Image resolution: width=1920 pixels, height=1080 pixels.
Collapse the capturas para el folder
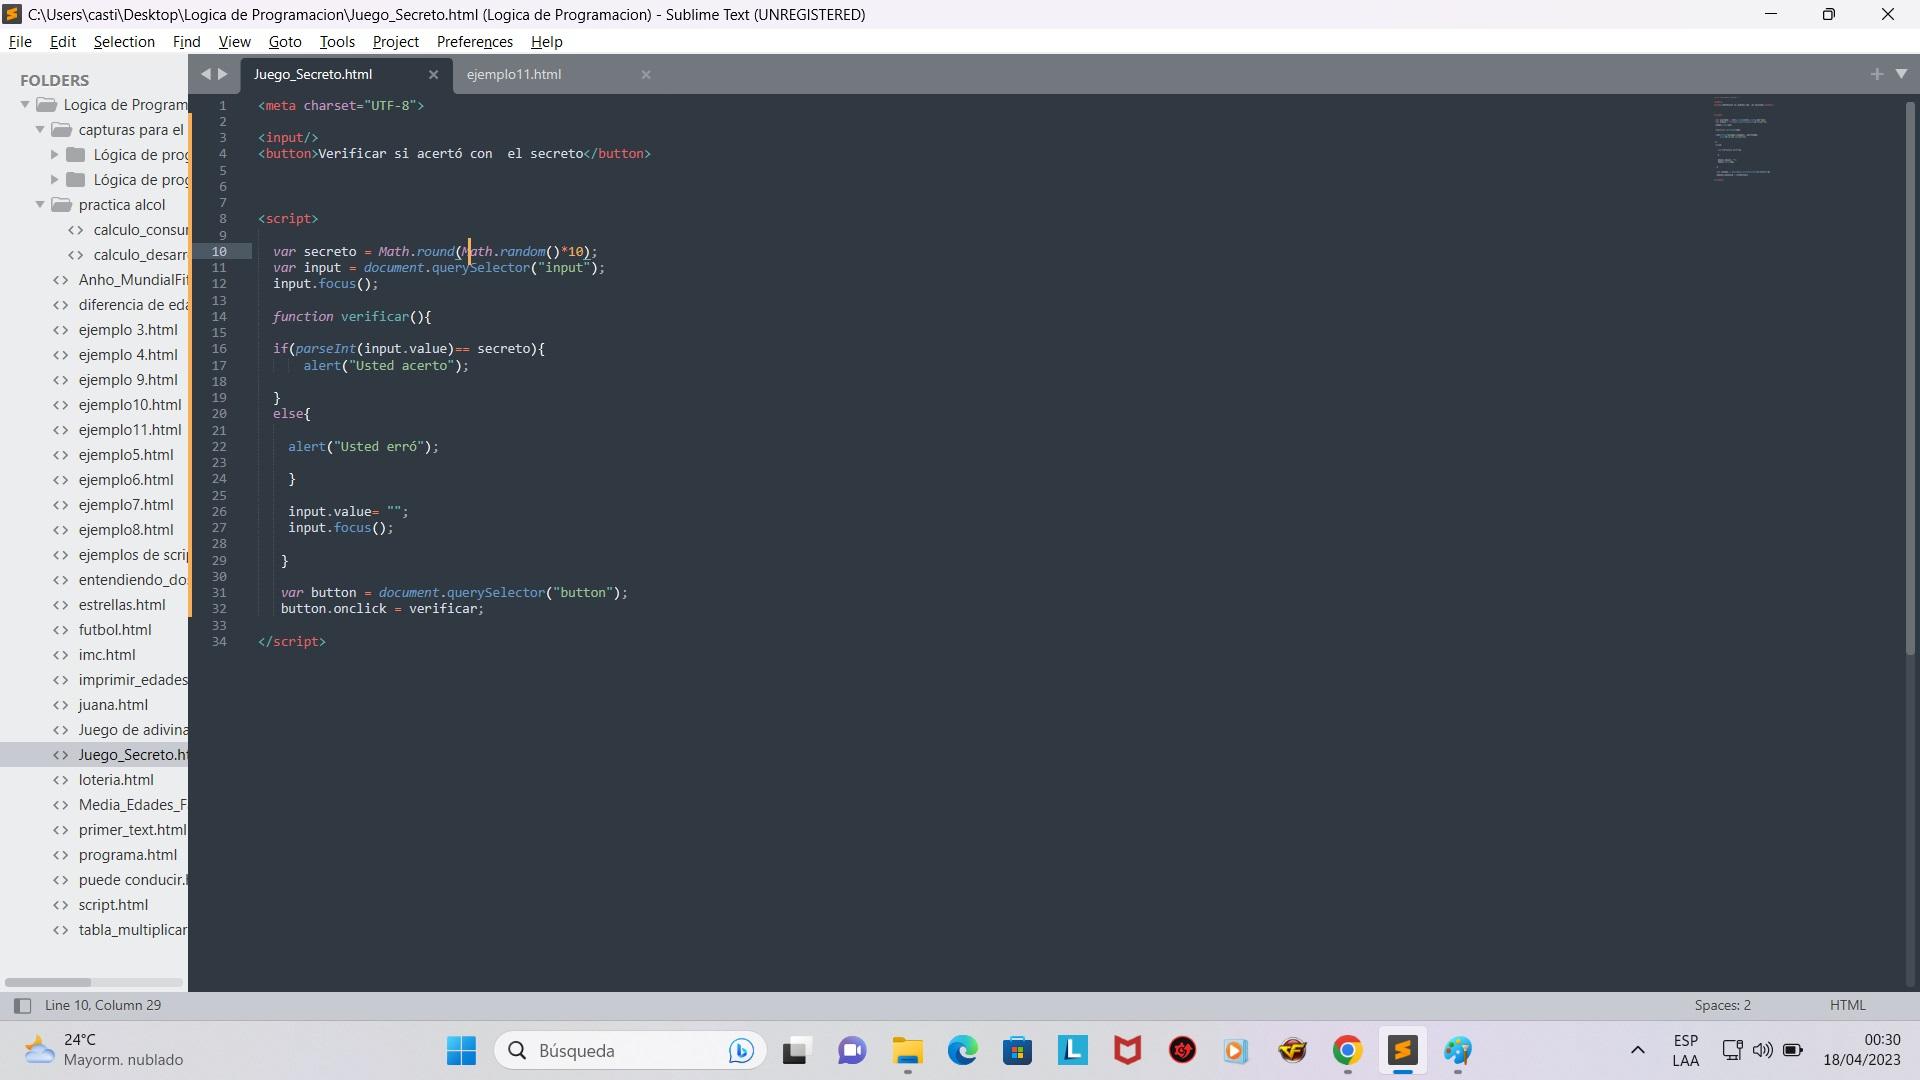[x=40, y=130]
